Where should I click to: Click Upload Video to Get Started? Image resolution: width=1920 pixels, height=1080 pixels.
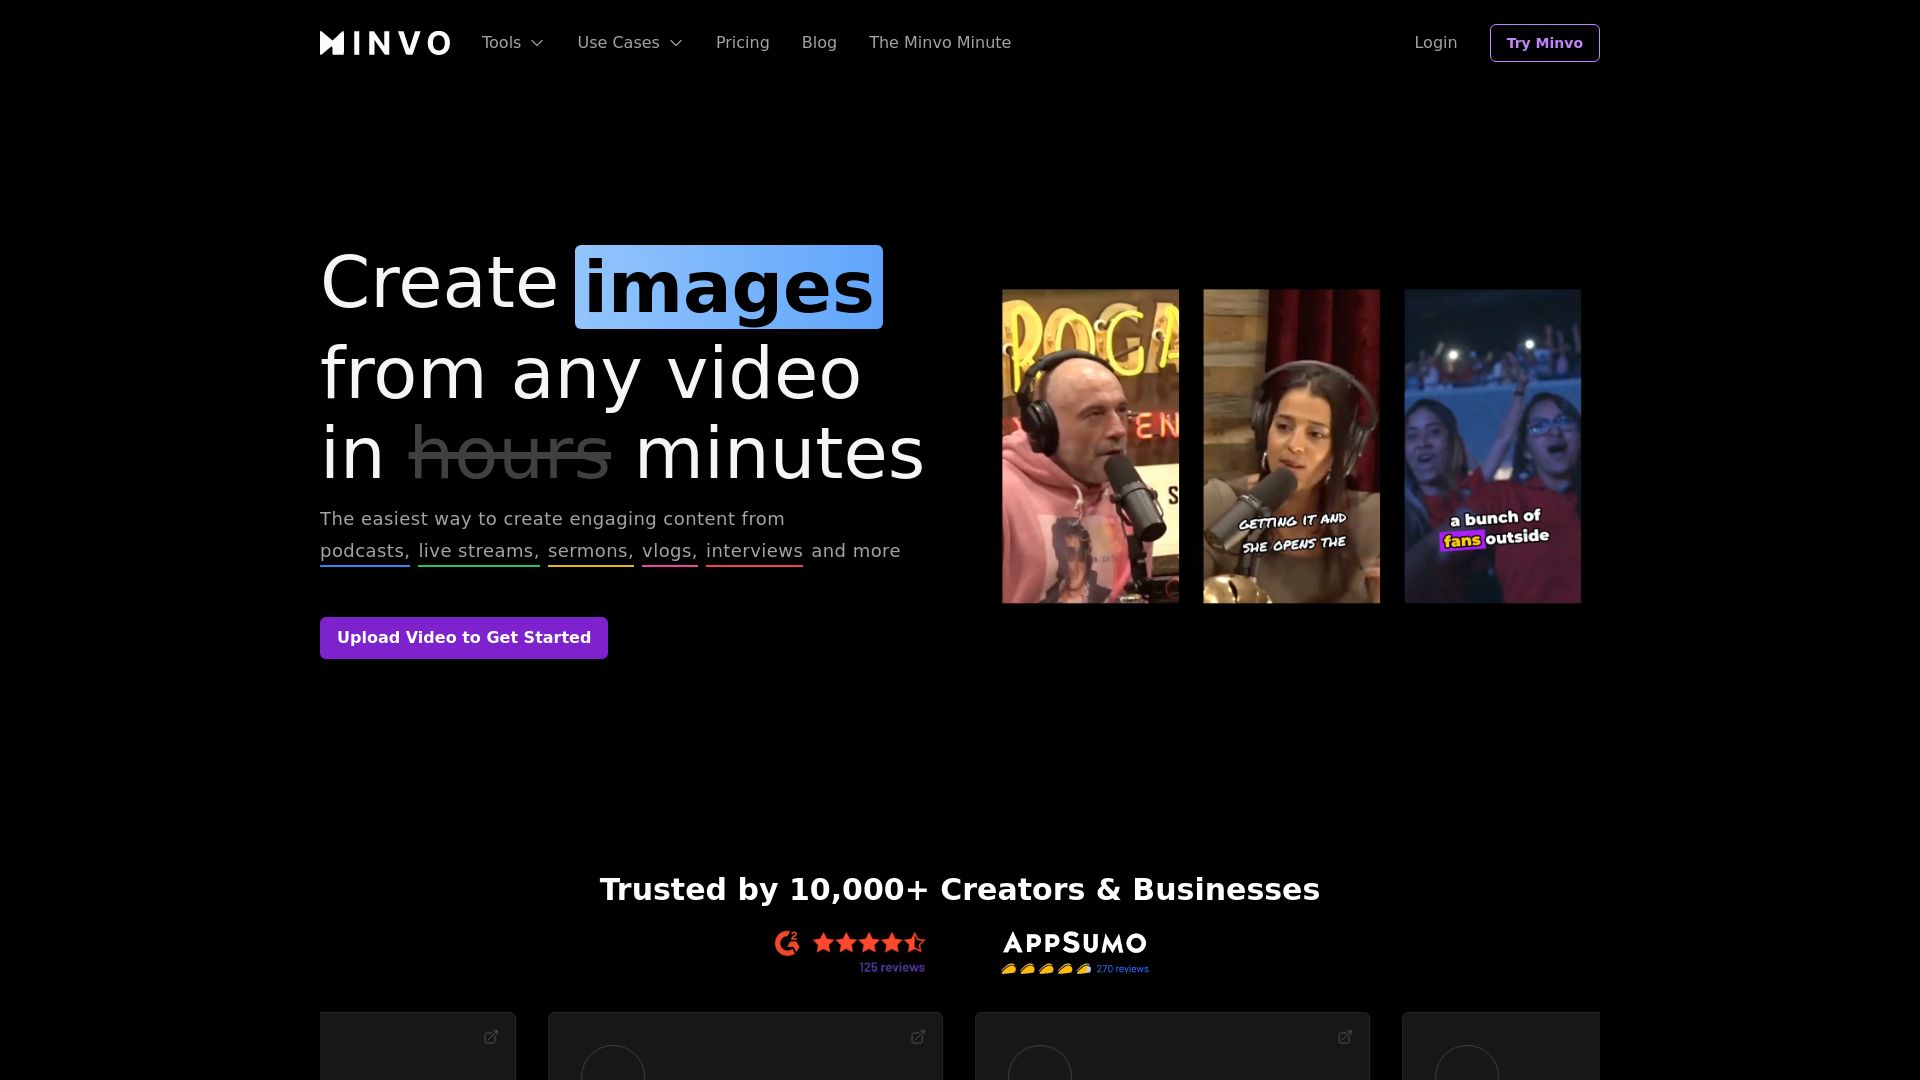[x=464, y=638]
